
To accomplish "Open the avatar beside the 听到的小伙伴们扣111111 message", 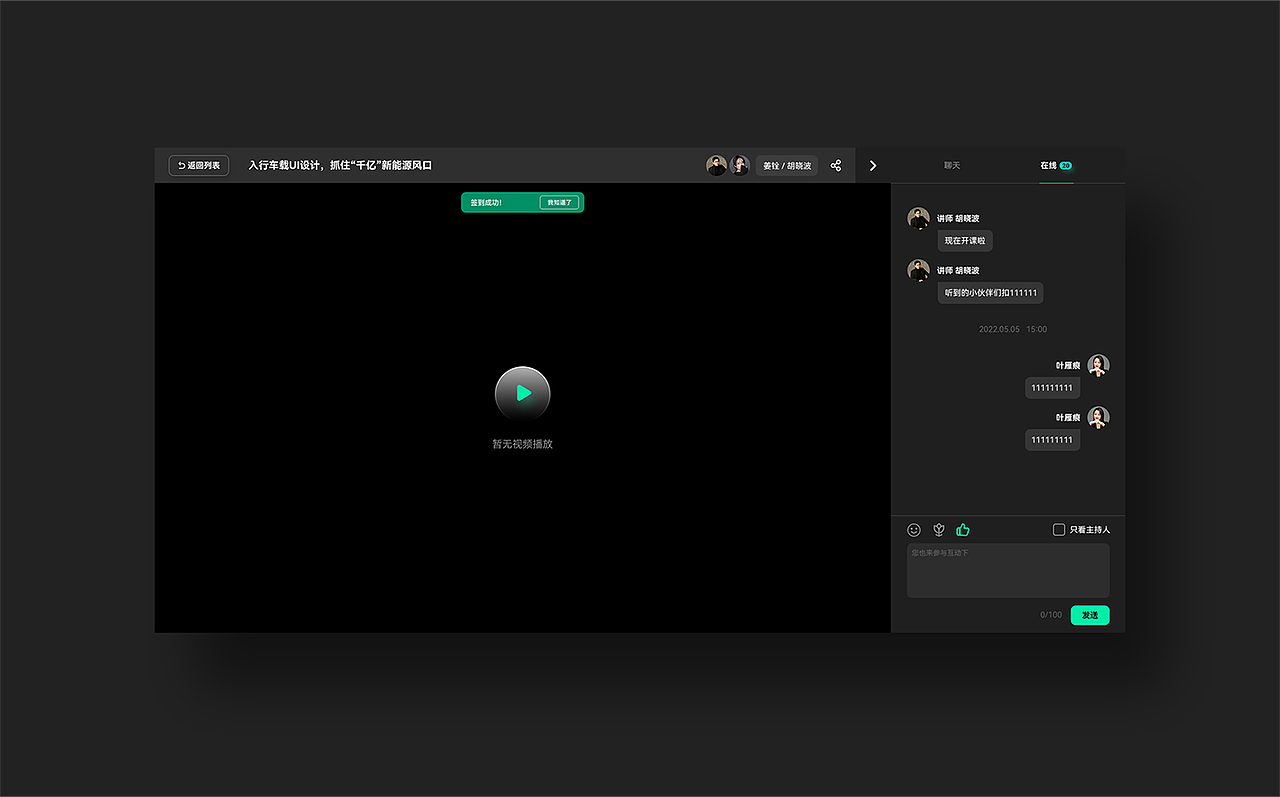I will [918, 270].
